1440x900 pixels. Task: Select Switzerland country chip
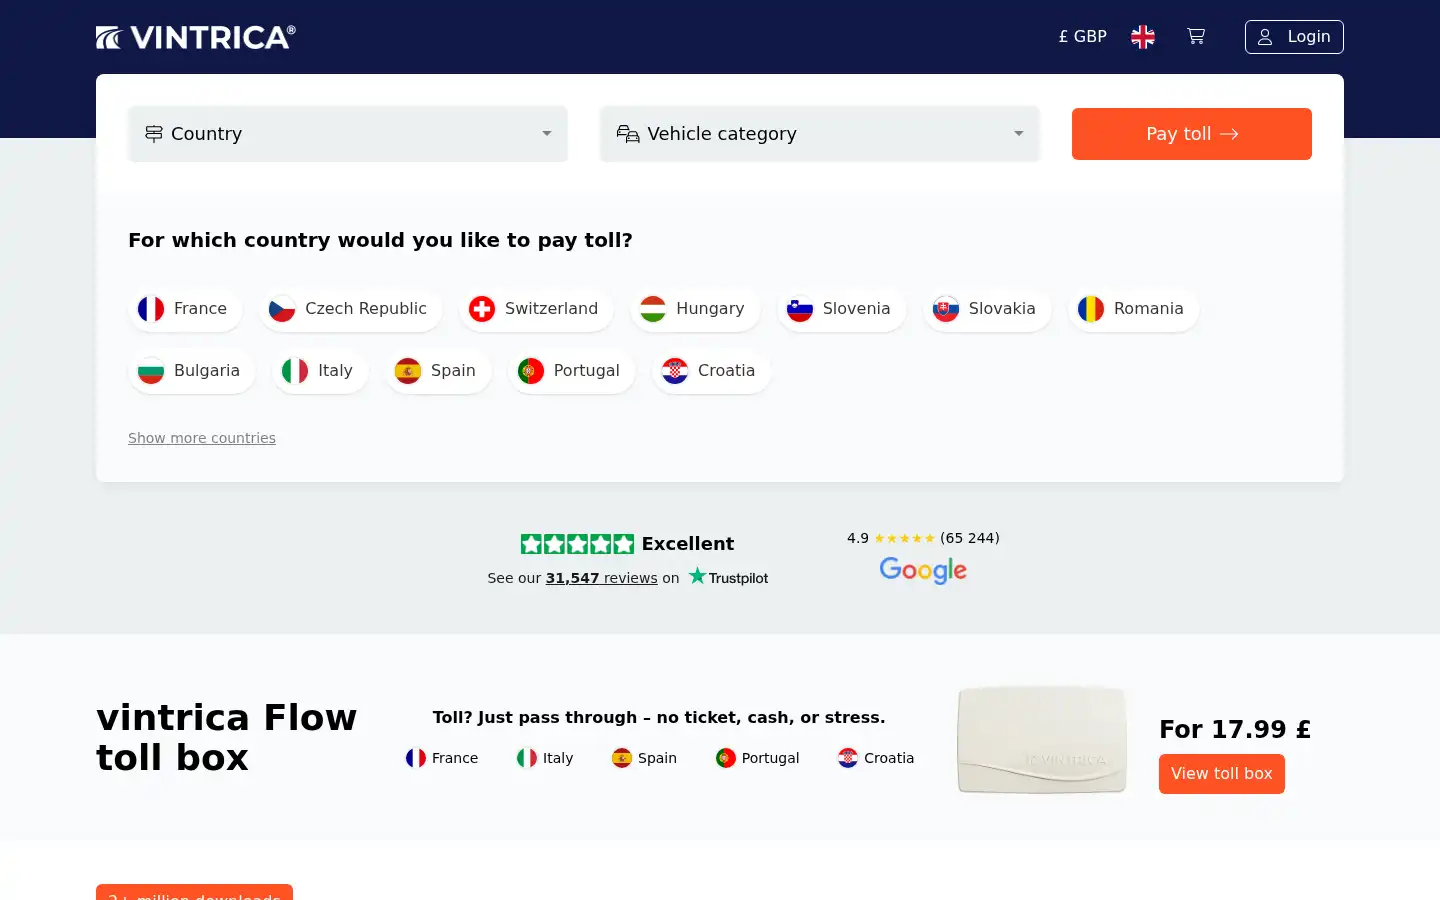(x=536, y=309)
